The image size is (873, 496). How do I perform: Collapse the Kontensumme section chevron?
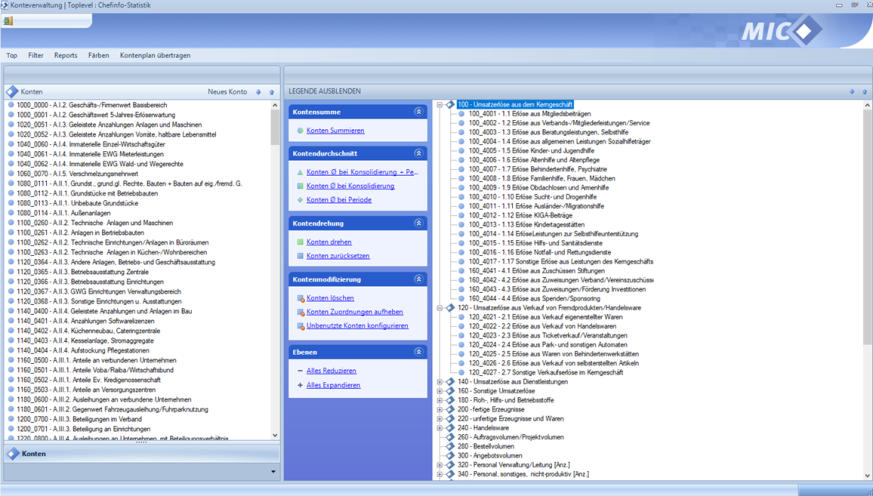[x=418, y=112]
